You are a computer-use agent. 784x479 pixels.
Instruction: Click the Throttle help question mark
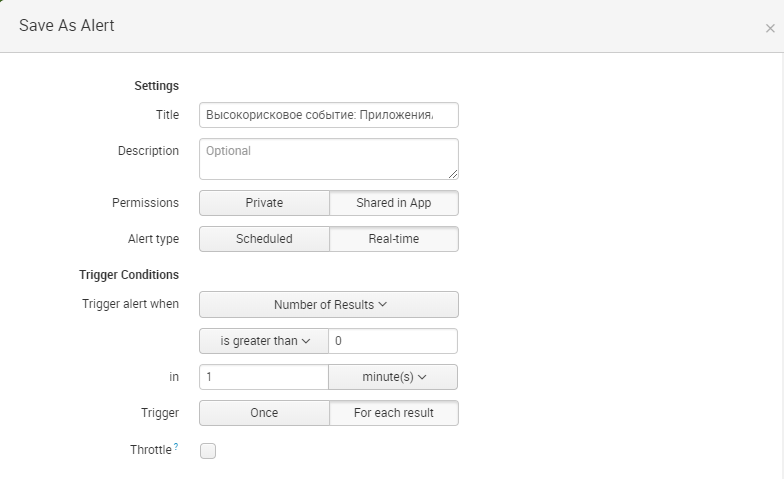176,447
